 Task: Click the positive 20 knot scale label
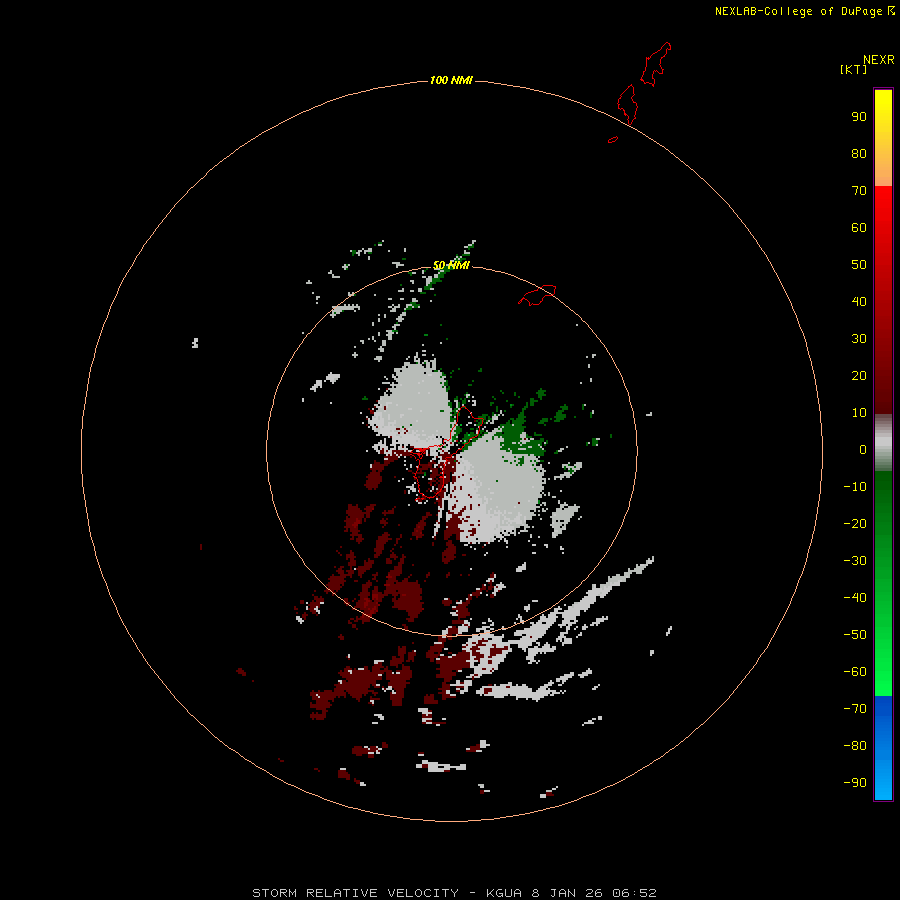859,375
